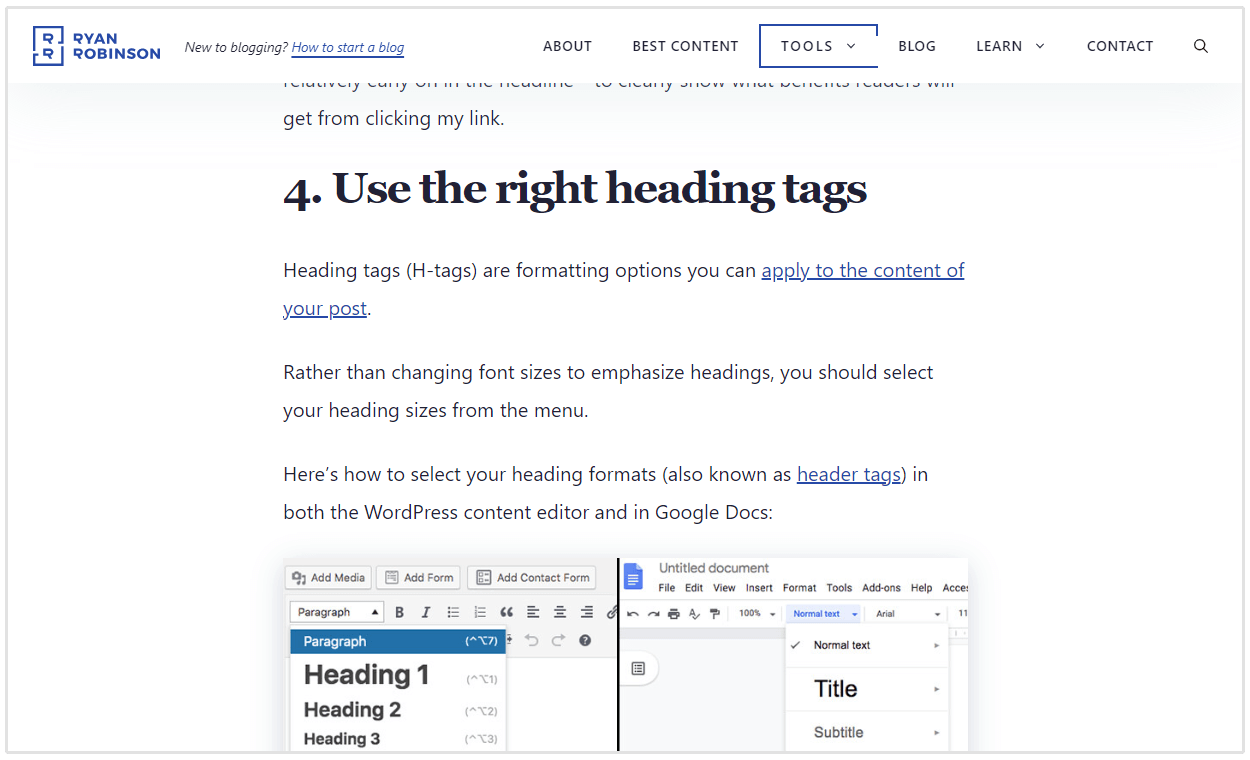Viewport: 1250px width, 760px height.
Task: Click the "header tags" hyperlink
Action: tap(849, 474)
